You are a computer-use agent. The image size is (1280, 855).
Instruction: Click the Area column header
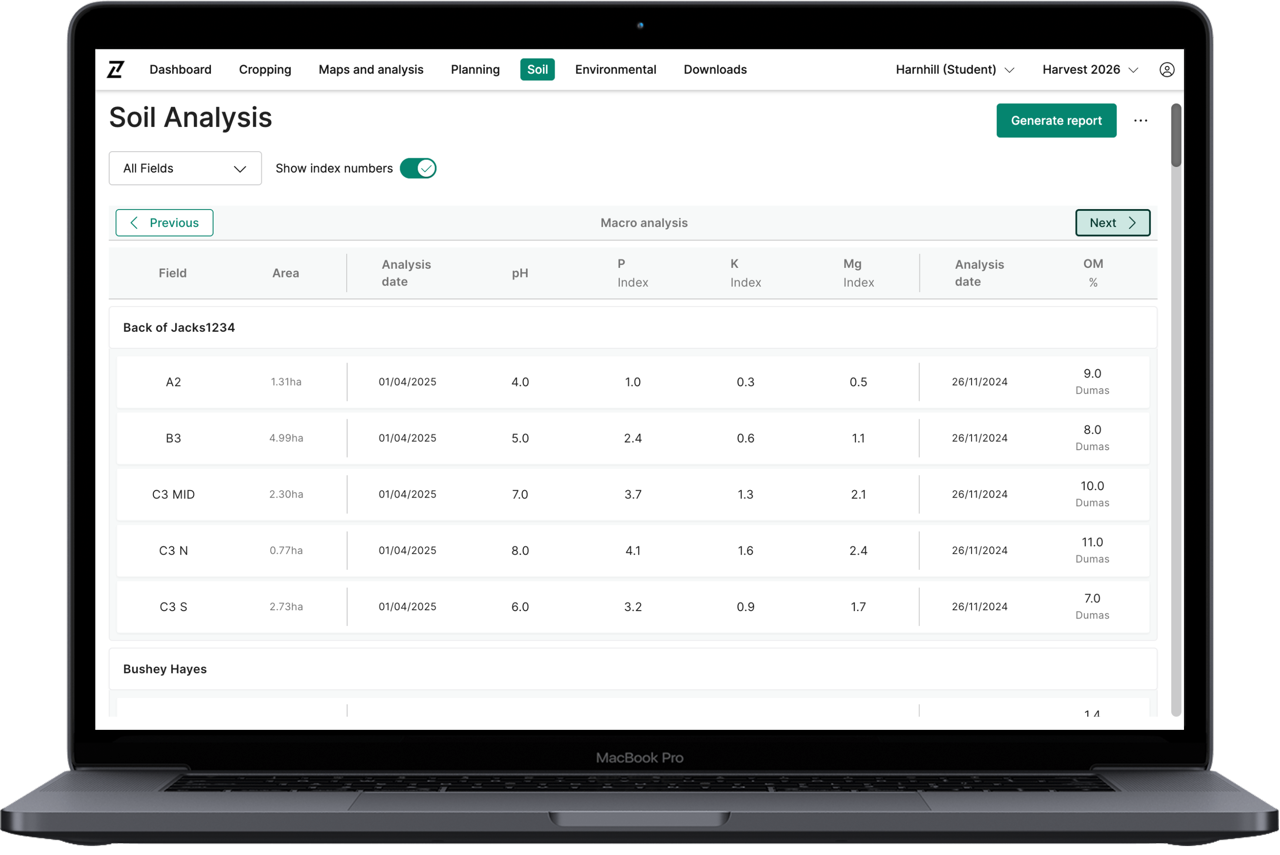point(286,273)
